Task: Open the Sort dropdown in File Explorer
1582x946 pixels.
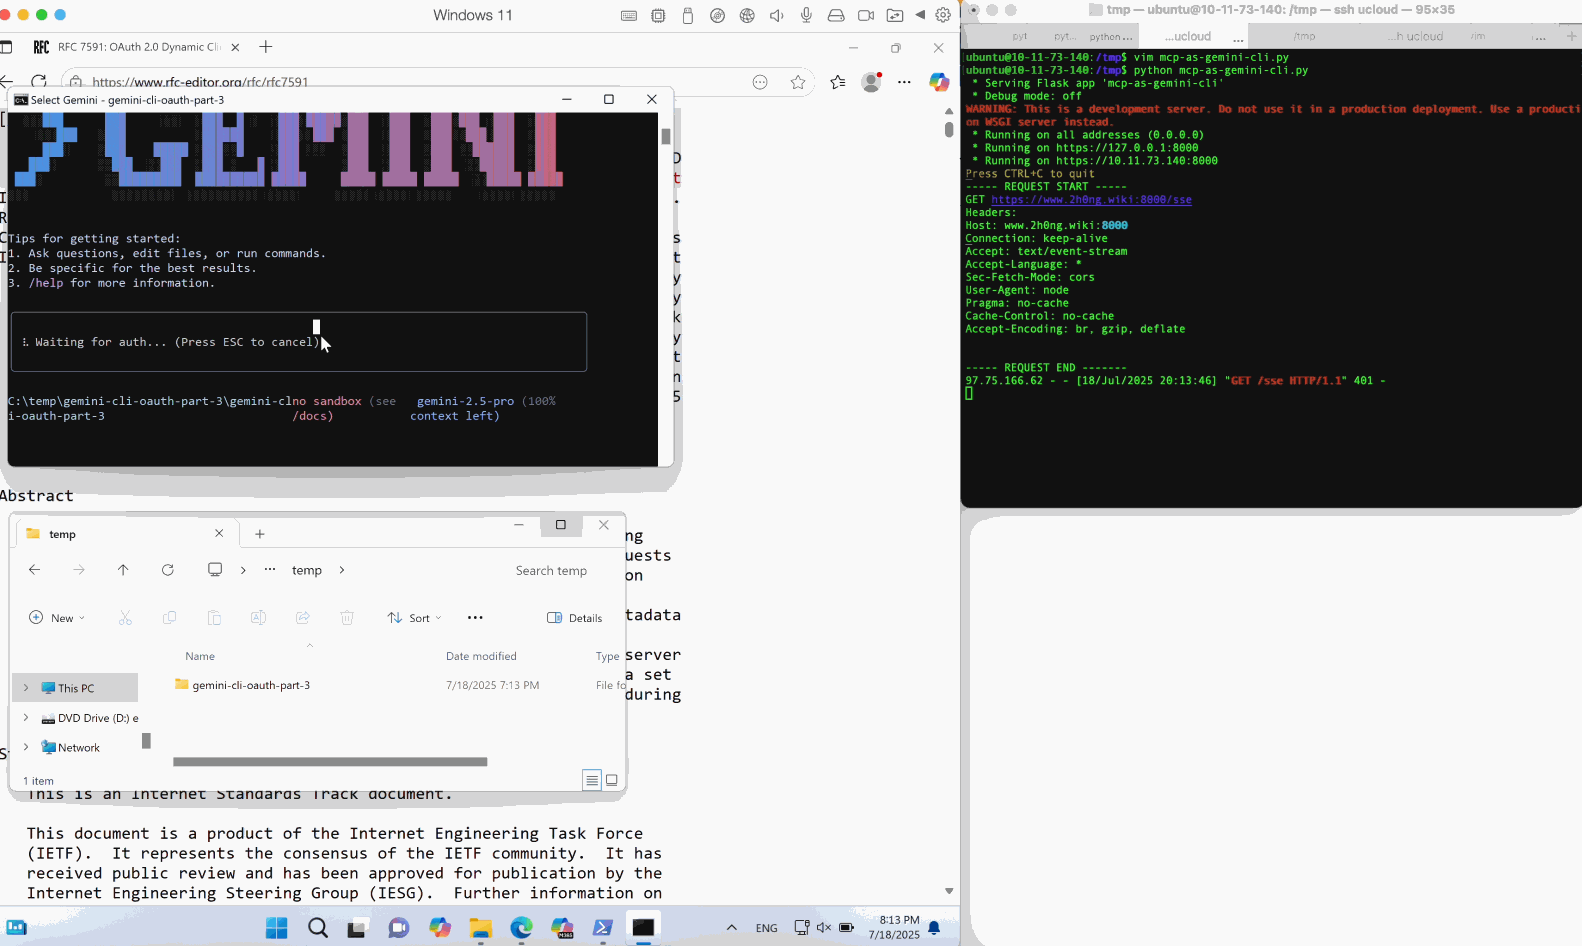Action: tap(414, 618)
